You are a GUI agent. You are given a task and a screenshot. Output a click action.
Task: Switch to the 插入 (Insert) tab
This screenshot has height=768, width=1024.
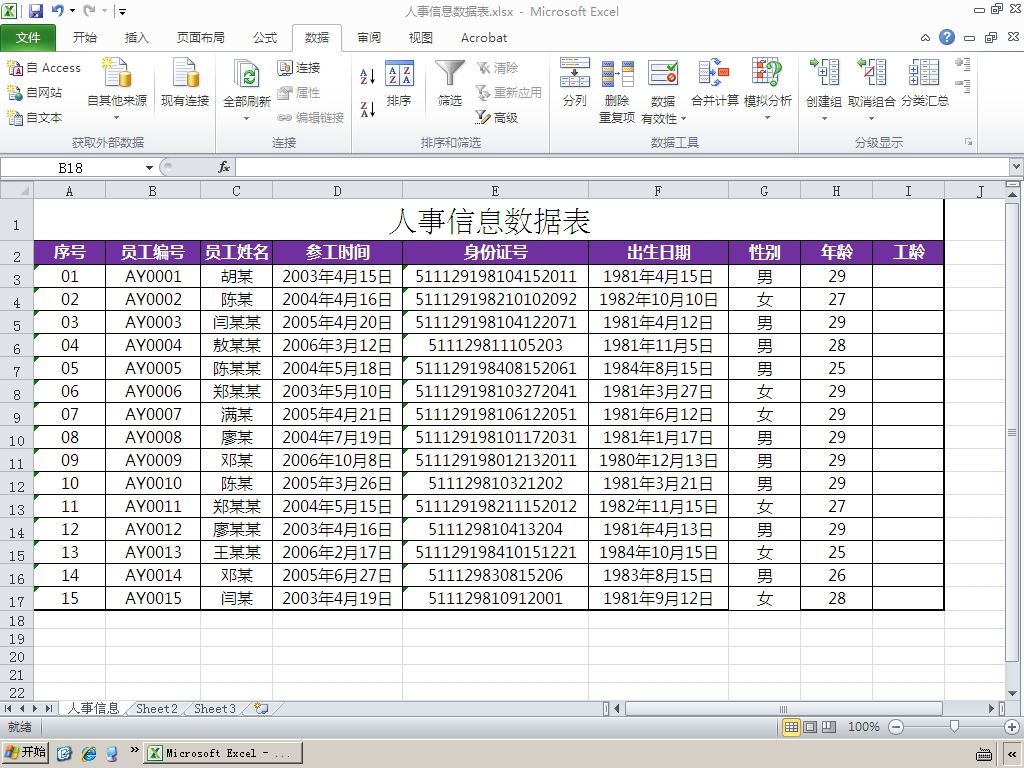[x=136, y=38]
